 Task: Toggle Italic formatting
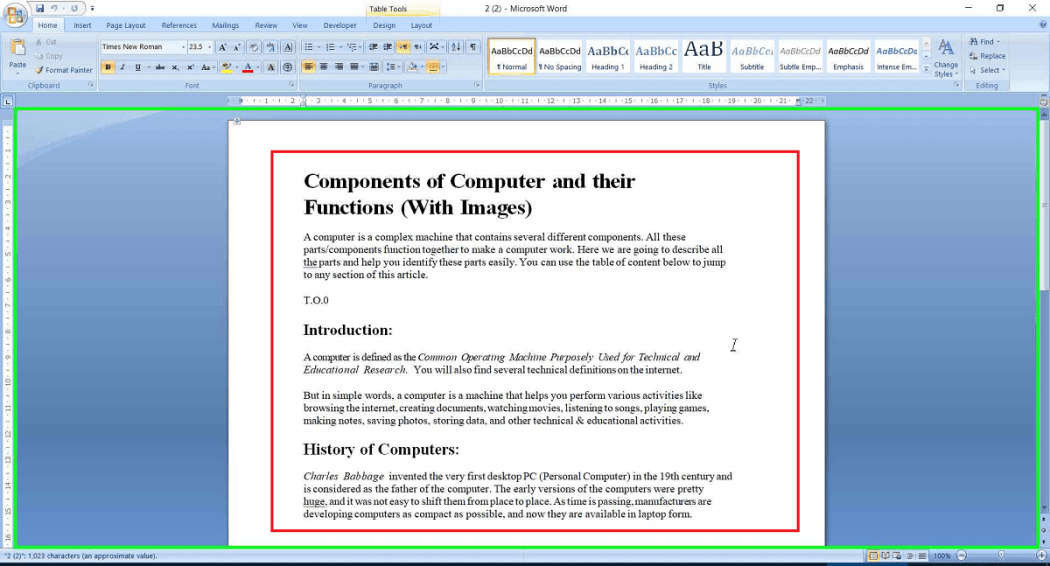tap(123, 67)
